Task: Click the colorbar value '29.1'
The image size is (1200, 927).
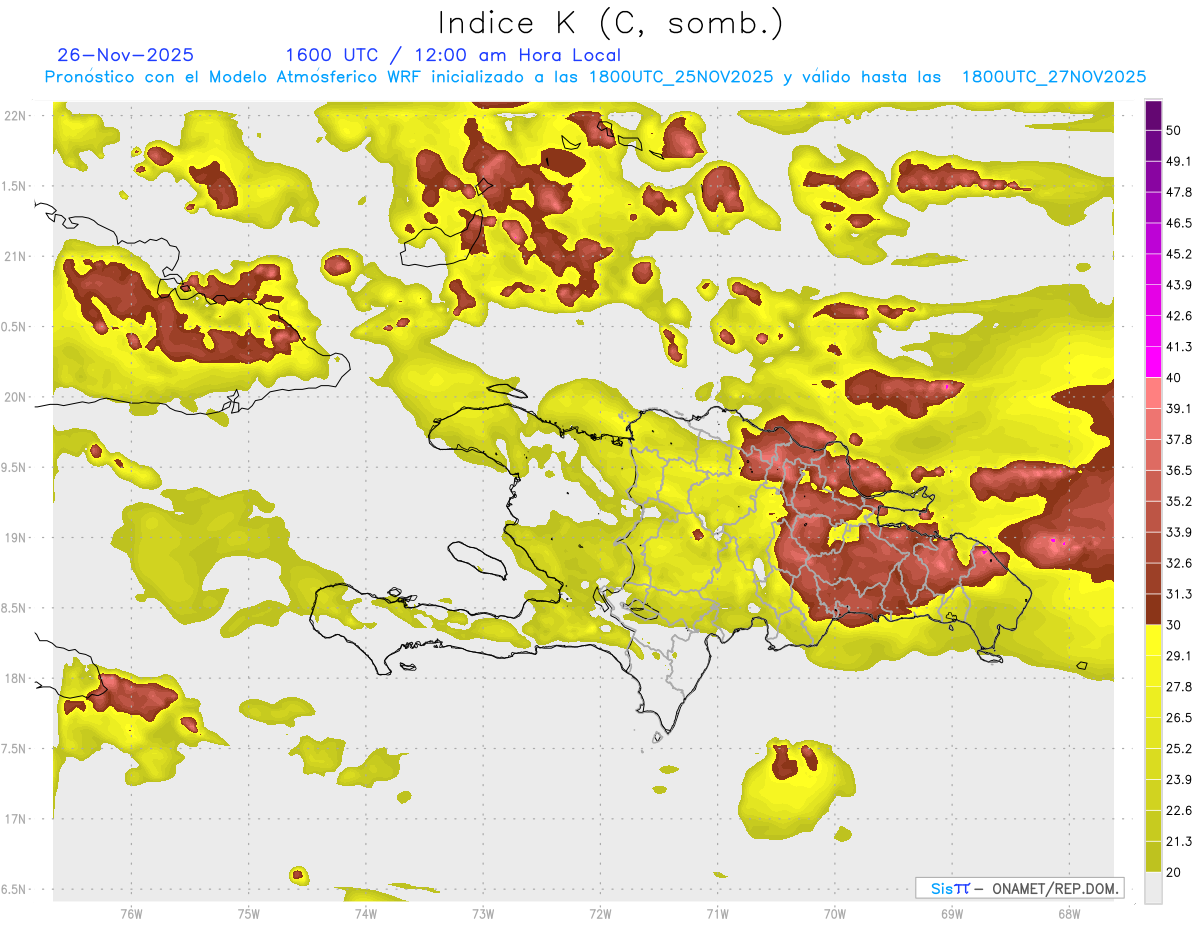Action: [x=1178, y=656]
